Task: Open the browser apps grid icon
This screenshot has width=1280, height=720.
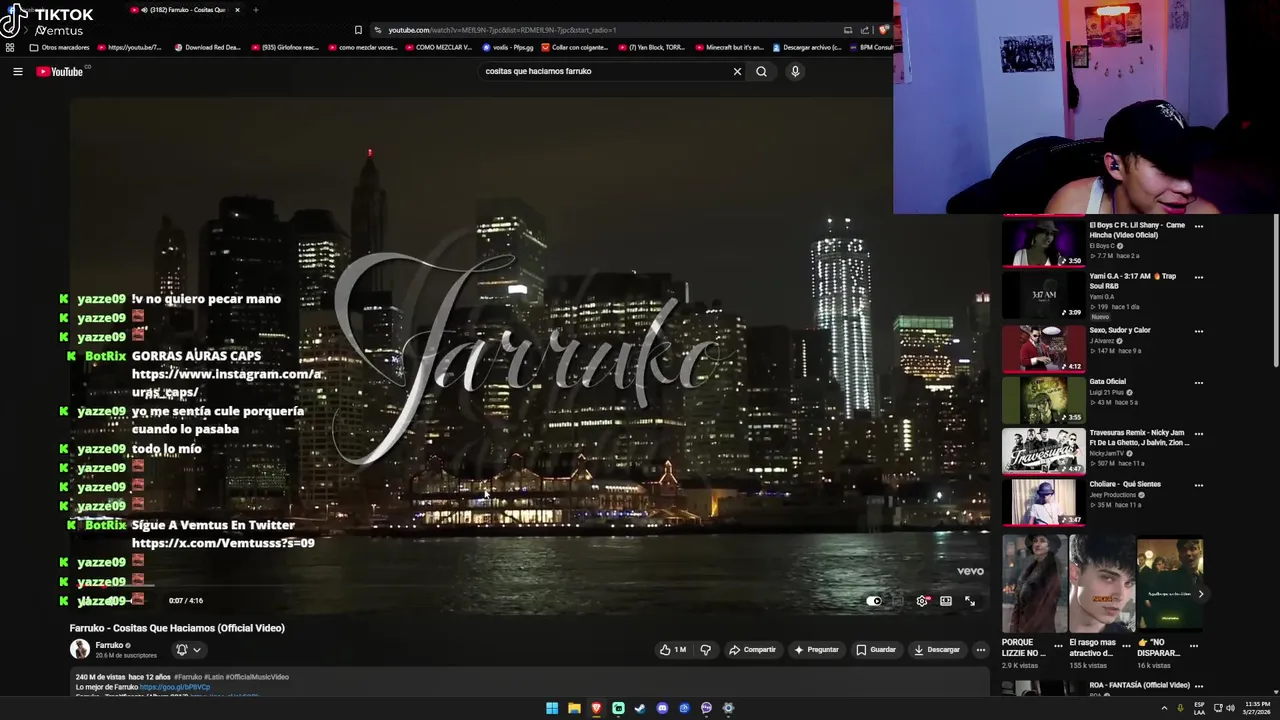Action: point(10,47)
